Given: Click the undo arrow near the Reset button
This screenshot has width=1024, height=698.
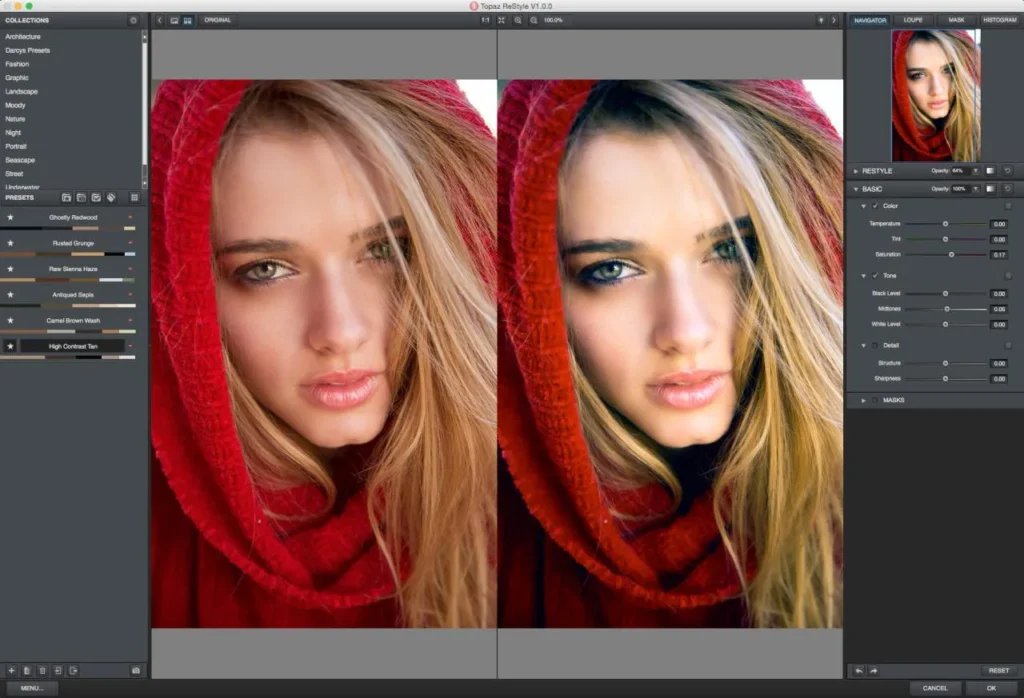Looking at the screenshot, I should (x=858, y=671).
